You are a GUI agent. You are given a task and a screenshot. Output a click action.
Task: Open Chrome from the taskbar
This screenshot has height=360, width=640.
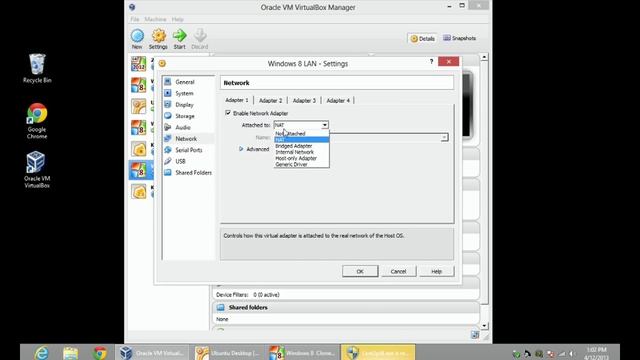pyautogui.click(x=100, y=353)
